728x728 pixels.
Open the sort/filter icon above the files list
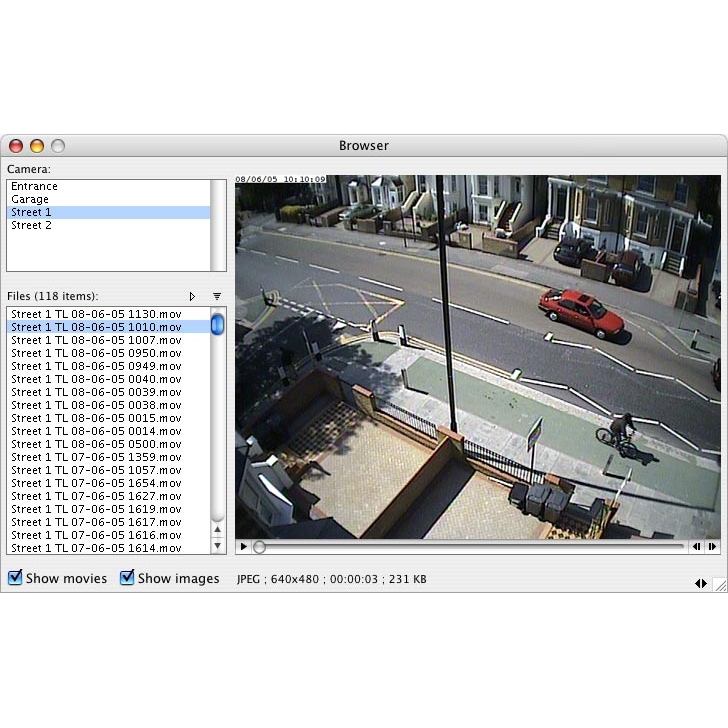pos(217,296)
